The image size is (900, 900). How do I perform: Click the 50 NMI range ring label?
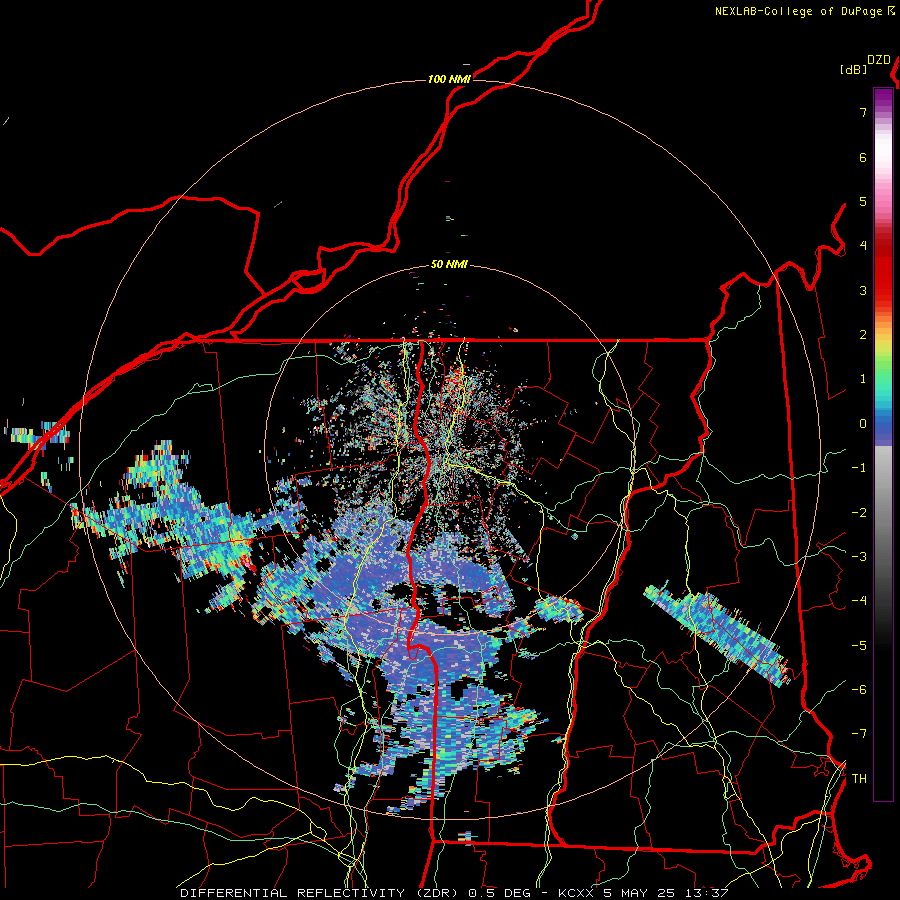point(449,264)
